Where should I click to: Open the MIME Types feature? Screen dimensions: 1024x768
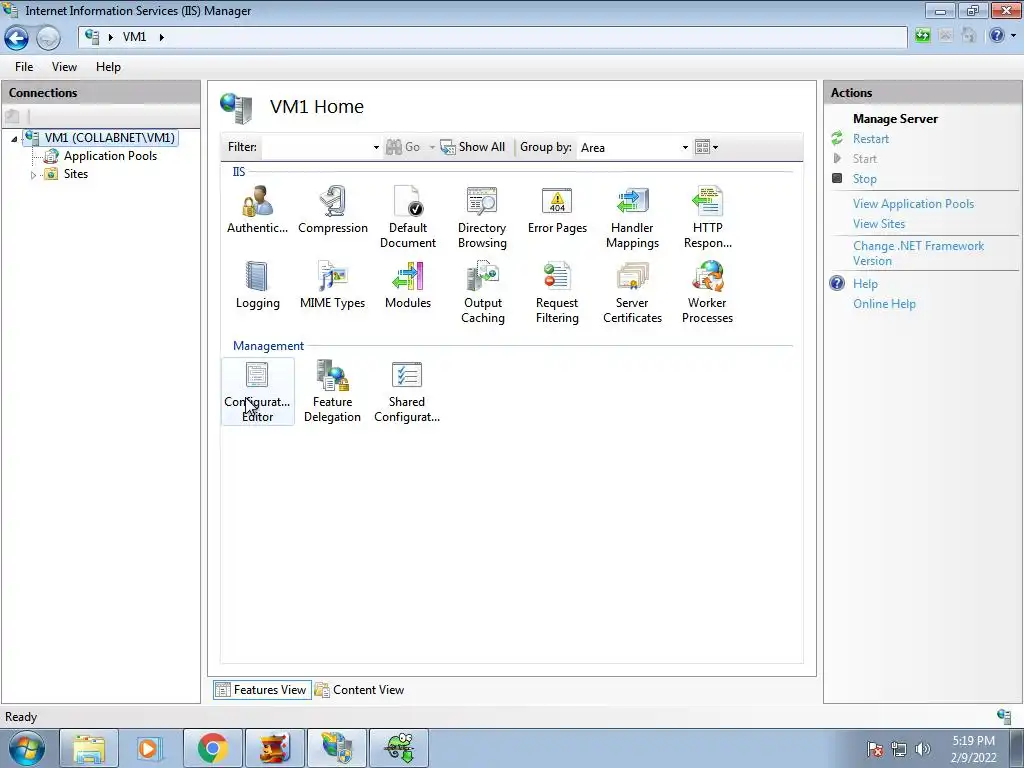tap(332, 285)
